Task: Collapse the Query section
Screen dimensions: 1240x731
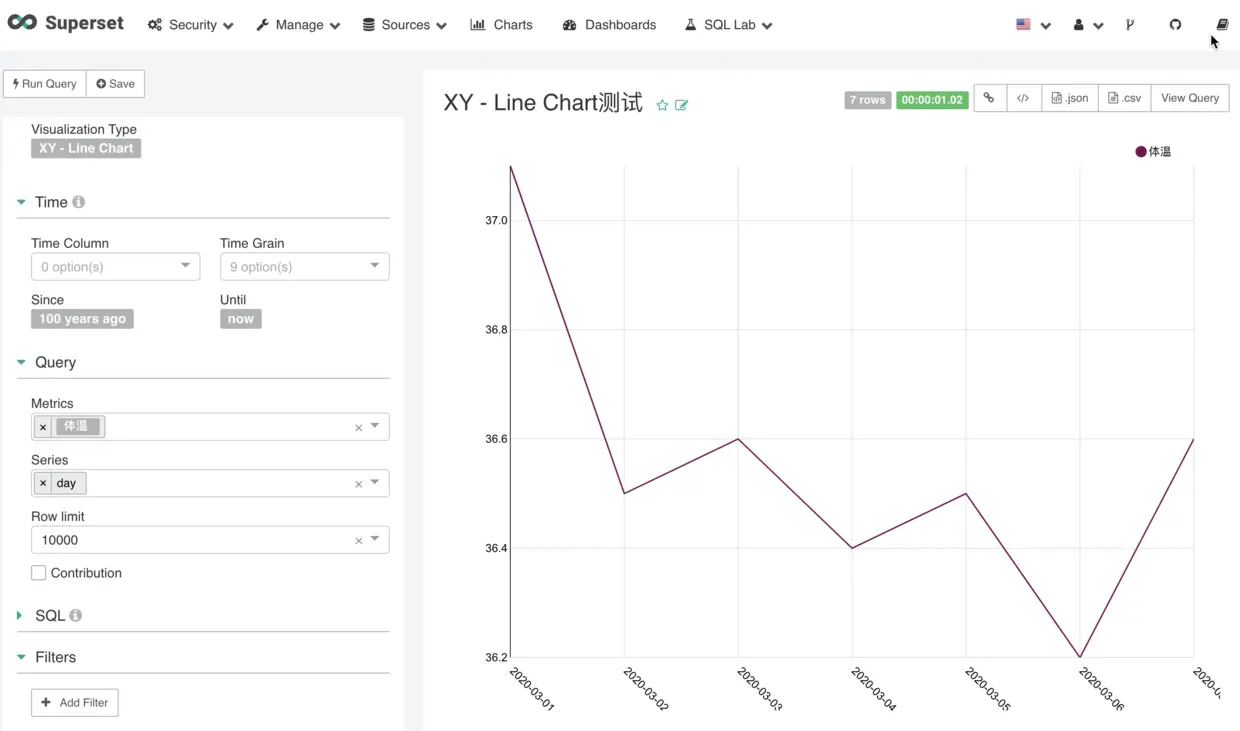Action: [21, 362]
